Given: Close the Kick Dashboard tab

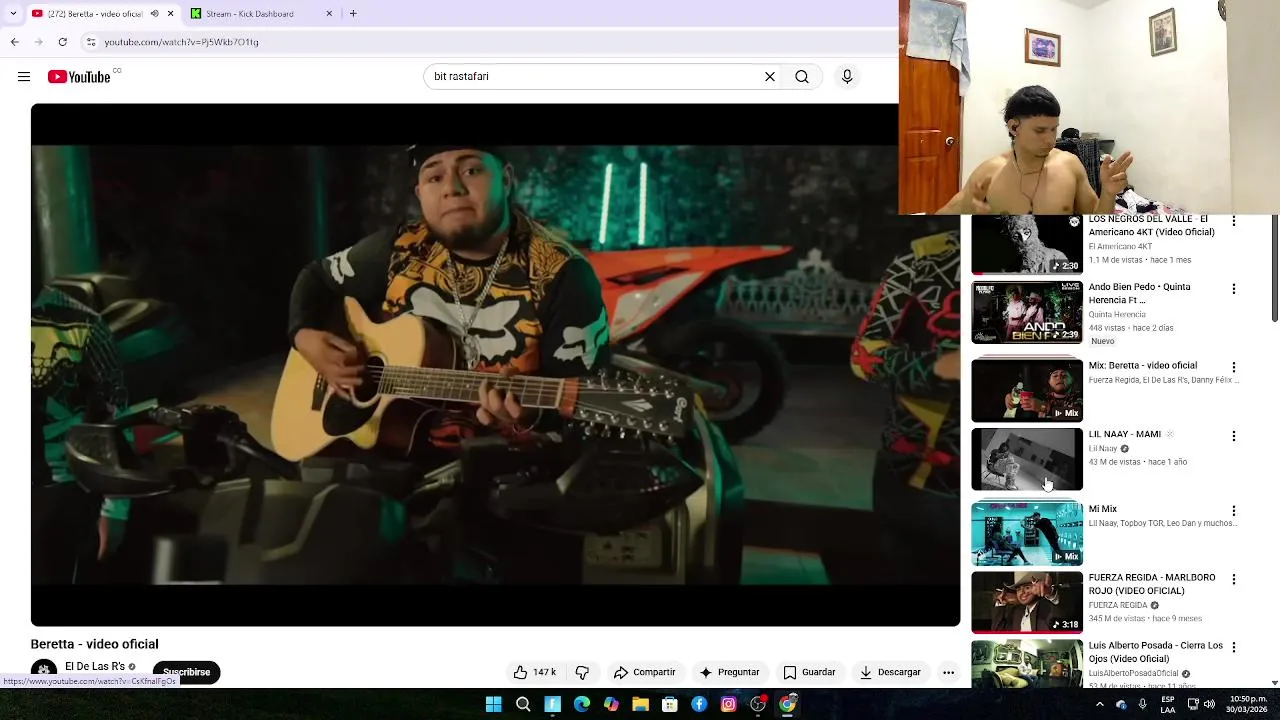Looking at the screenshot, I should click(329, 14).
